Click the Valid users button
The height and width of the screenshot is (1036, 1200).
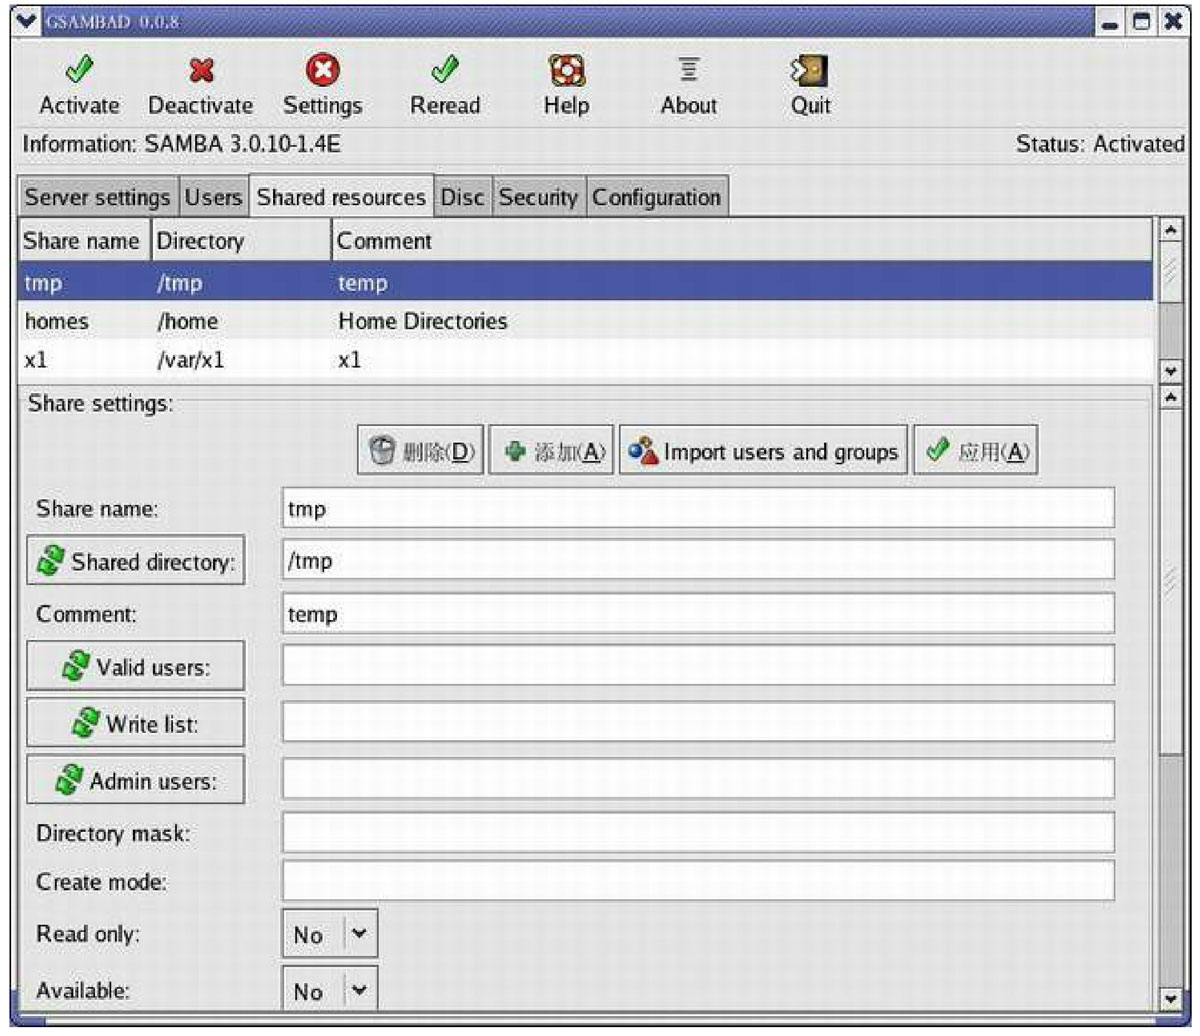[x=135, y=667]
